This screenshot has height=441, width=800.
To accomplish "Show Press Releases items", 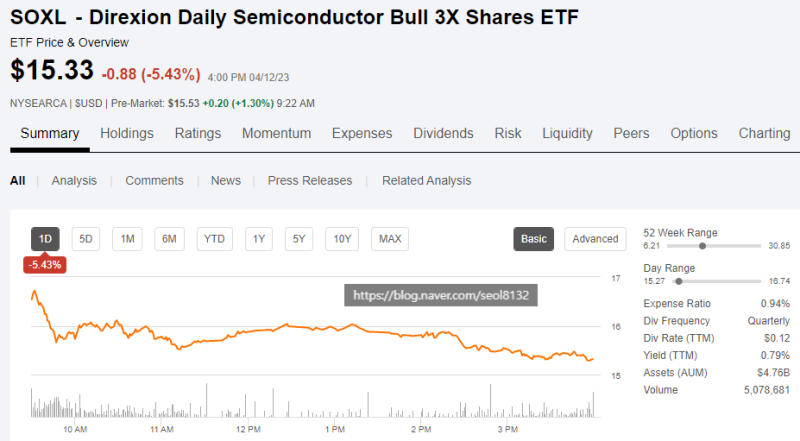I will [x=310, y=181].
